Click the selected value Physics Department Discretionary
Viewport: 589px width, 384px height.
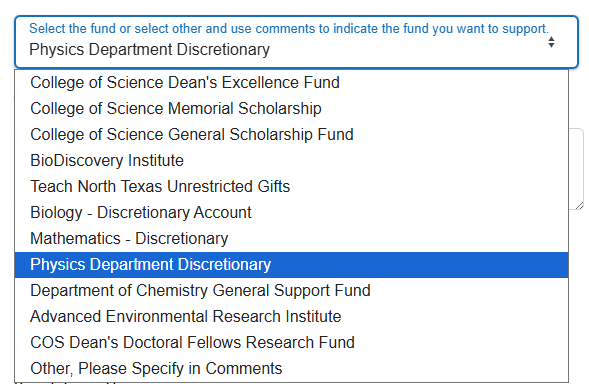pyautogui.click(x=150, y=50)
